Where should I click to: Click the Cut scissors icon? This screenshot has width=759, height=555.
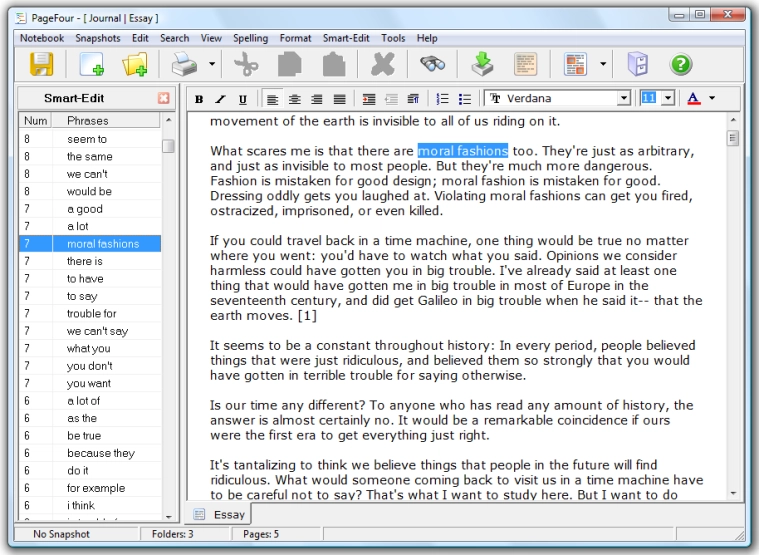pos(246,64)
